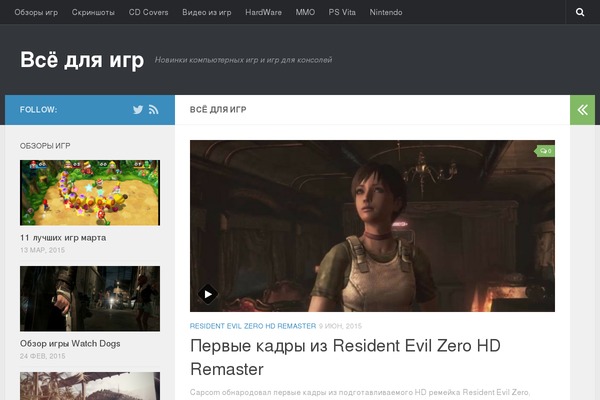This screenshot has height=400, width=600.
Task: Open the Twitter follow icon
Action: pyautogui.click(x=138, y=110)
